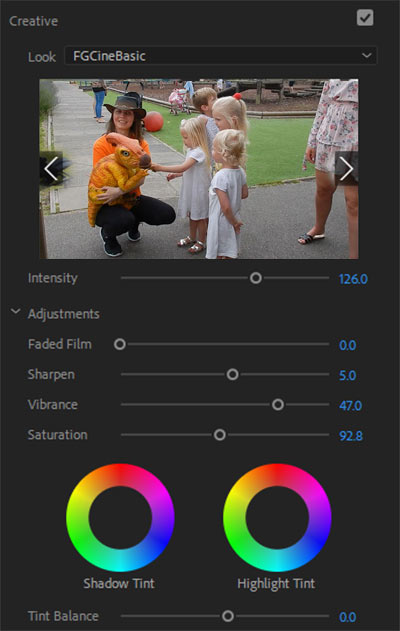
Task: Pick a hue on the Highlight Tint wheel
Action: pyautogui.click(x=234, y=518)
